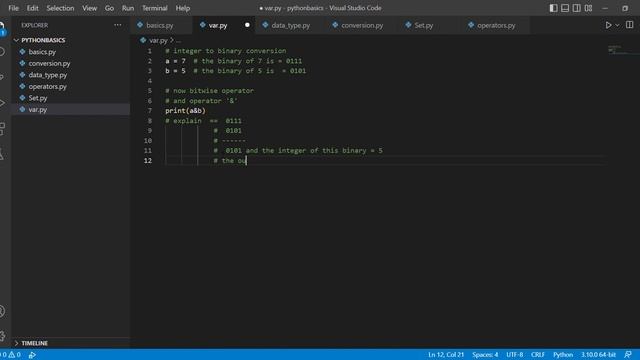This screenshot has height=360, width=640.
Task: Switch to the data_type.py tab
Action: (x=291, y=25)
